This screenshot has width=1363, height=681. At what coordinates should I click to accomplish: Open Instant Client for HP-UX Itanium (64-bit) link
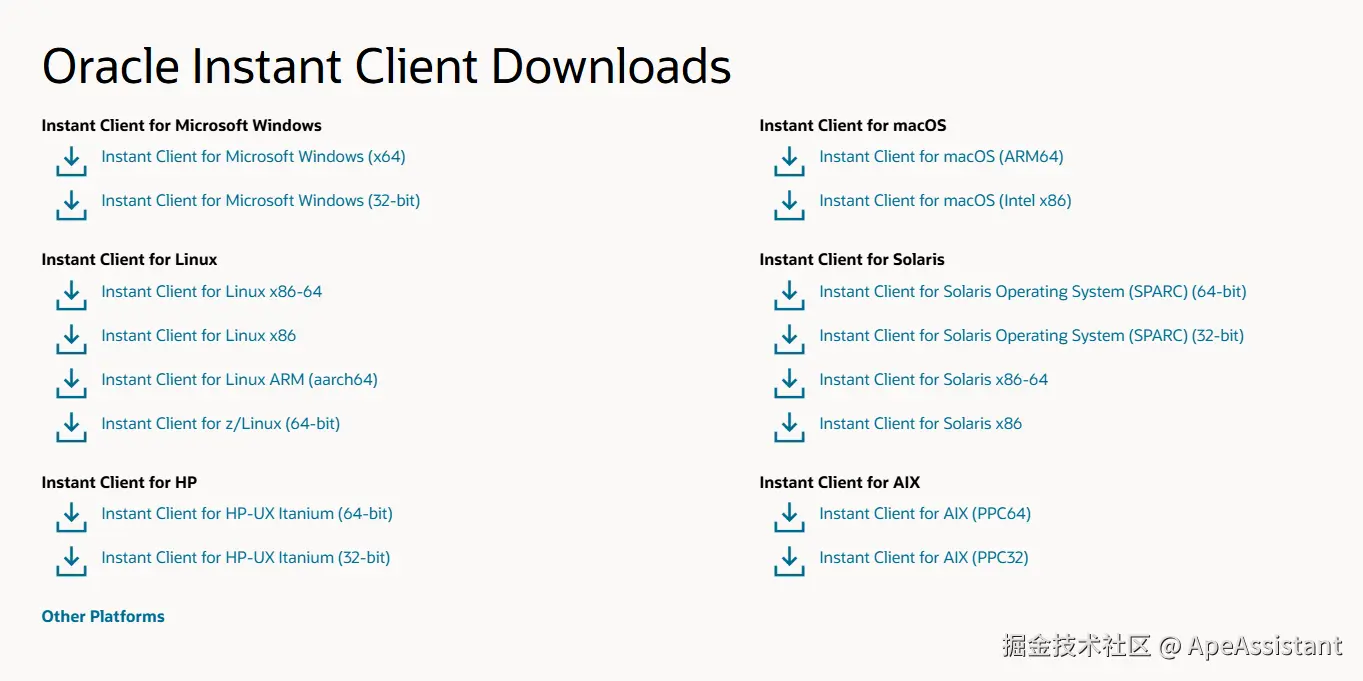(x=247, y=514)
